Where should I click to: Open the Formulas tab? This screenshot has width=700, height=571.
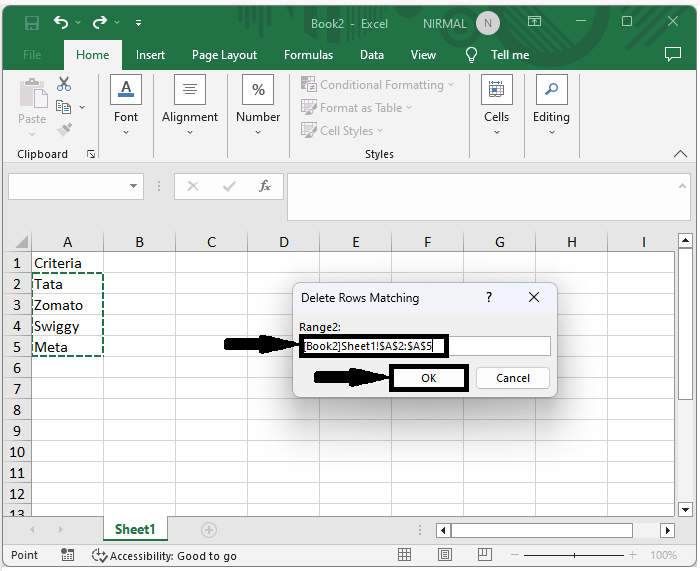click(308, 55)
